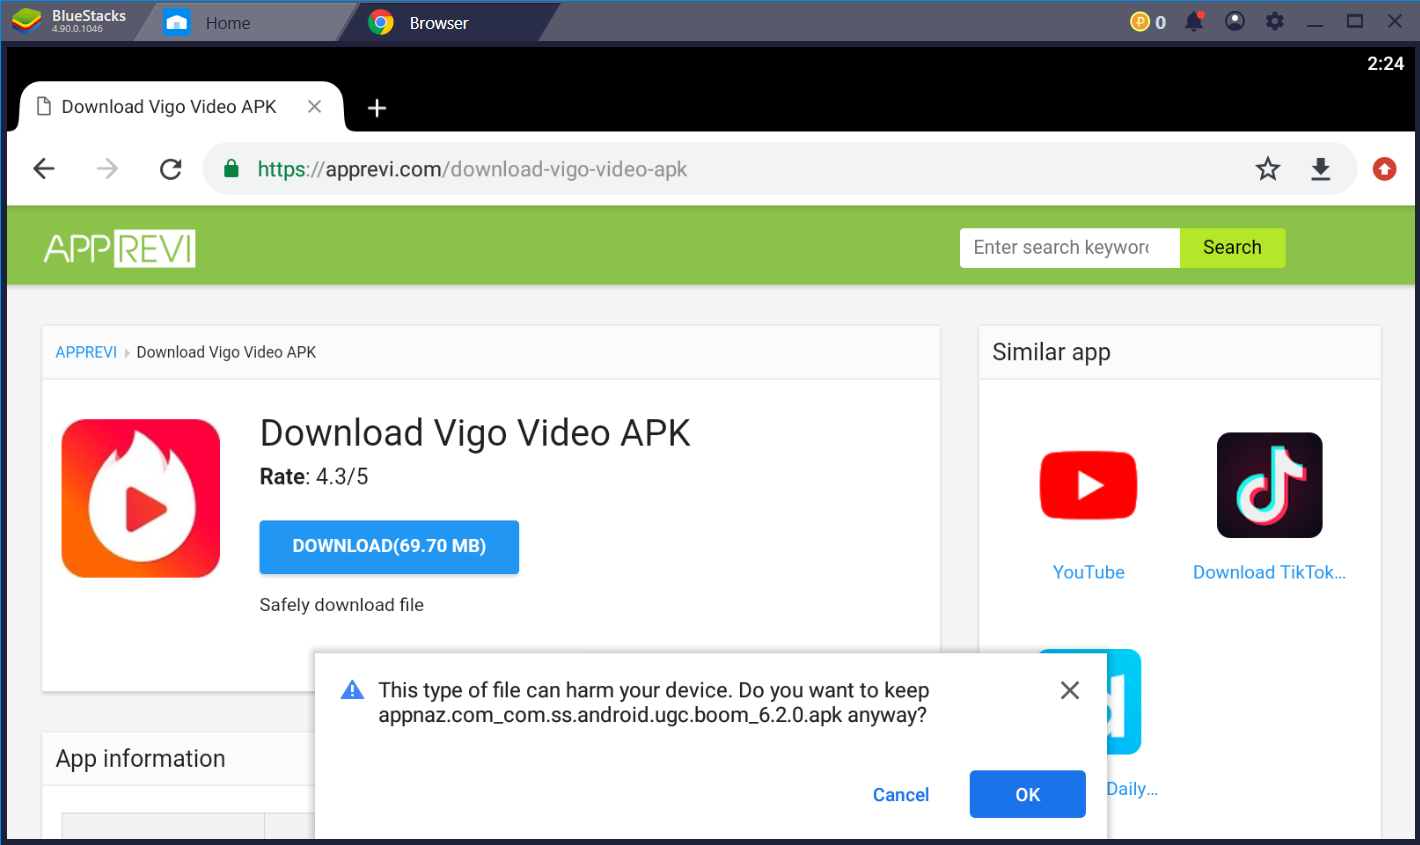Viewport: 1420px width, 845px height.
Task: Open the APPREVI breadcrumb link
Action: [86, 352]
